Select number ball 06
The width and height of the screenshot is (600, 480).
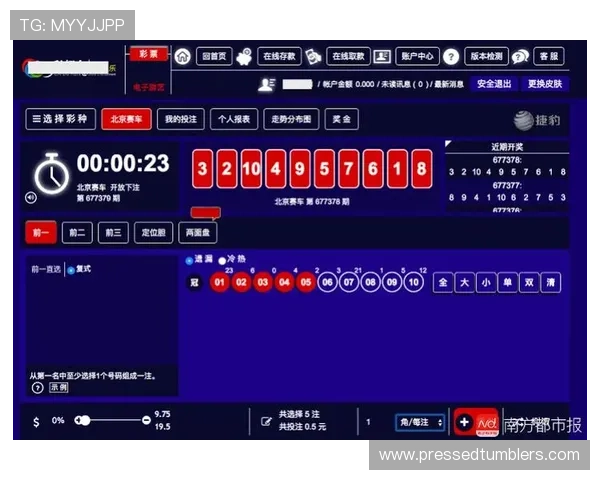(327, 283)
